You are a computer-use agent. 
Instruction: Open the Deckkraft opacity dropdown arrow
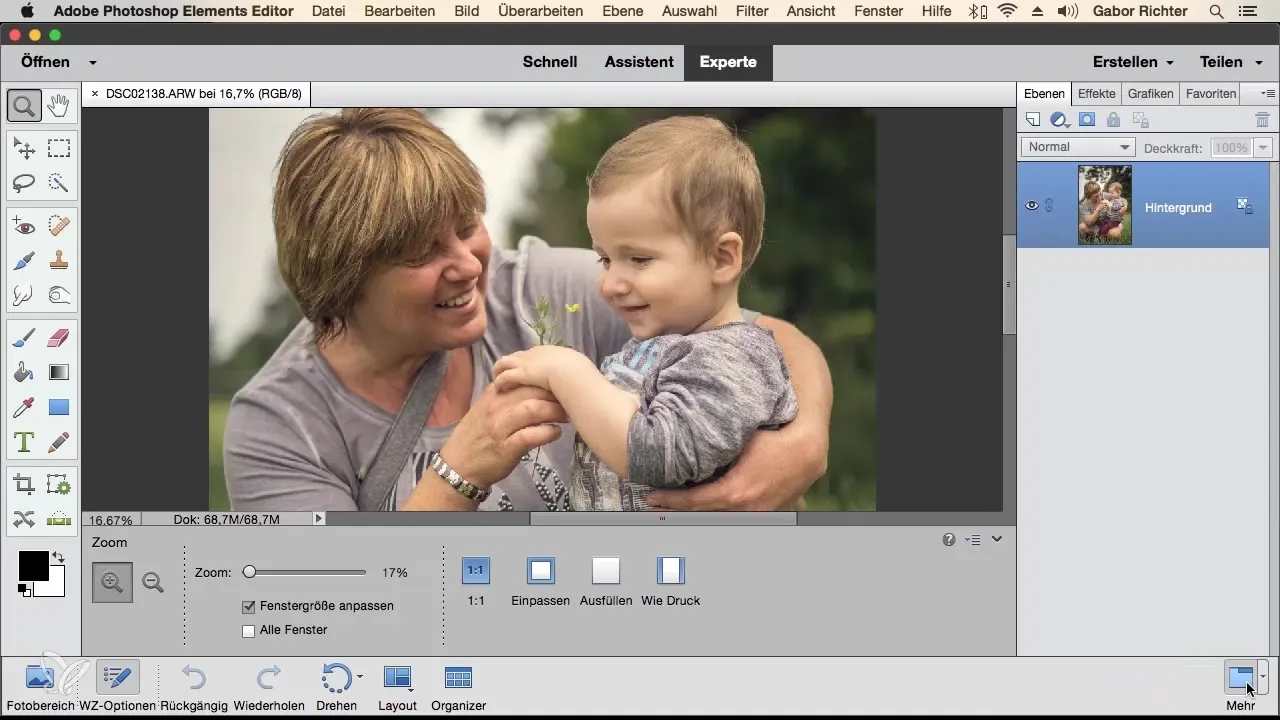[1262, 147]
